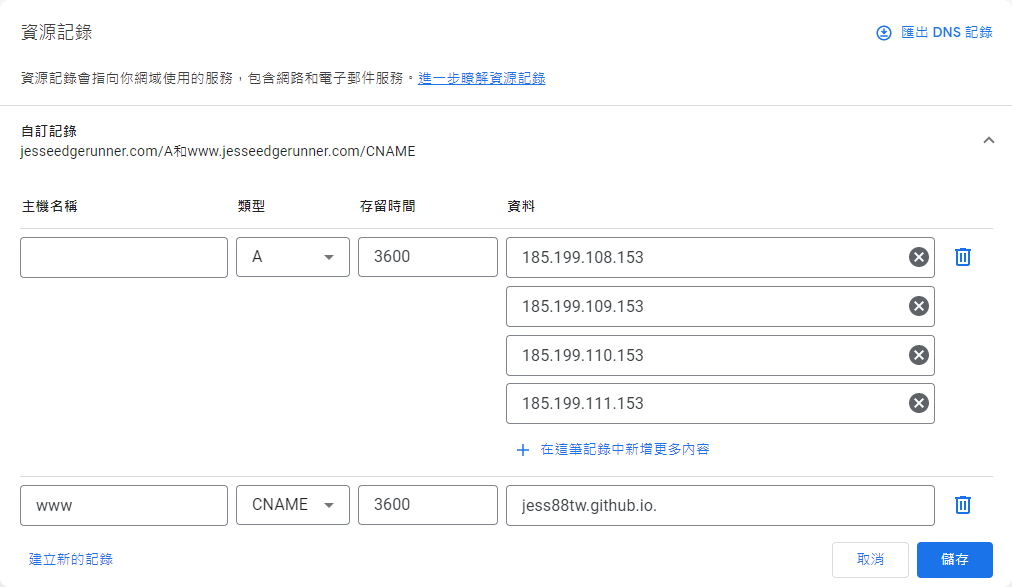Remove the 185.199.109.153 data entry
This screenshot has width=1012, height=587.
tap(919, 306)
